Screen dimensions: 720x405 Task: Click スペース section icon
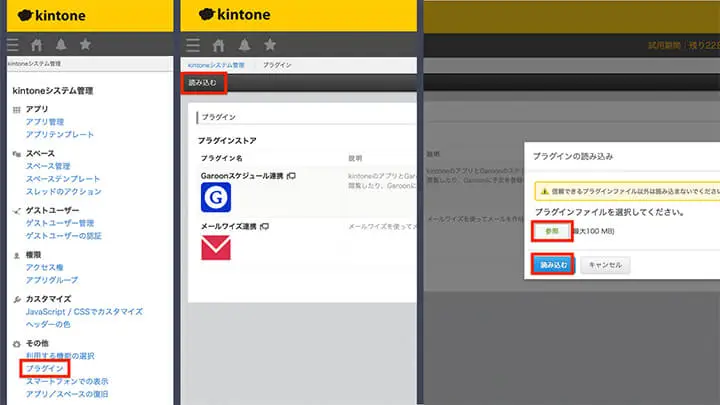click(17, 154)
